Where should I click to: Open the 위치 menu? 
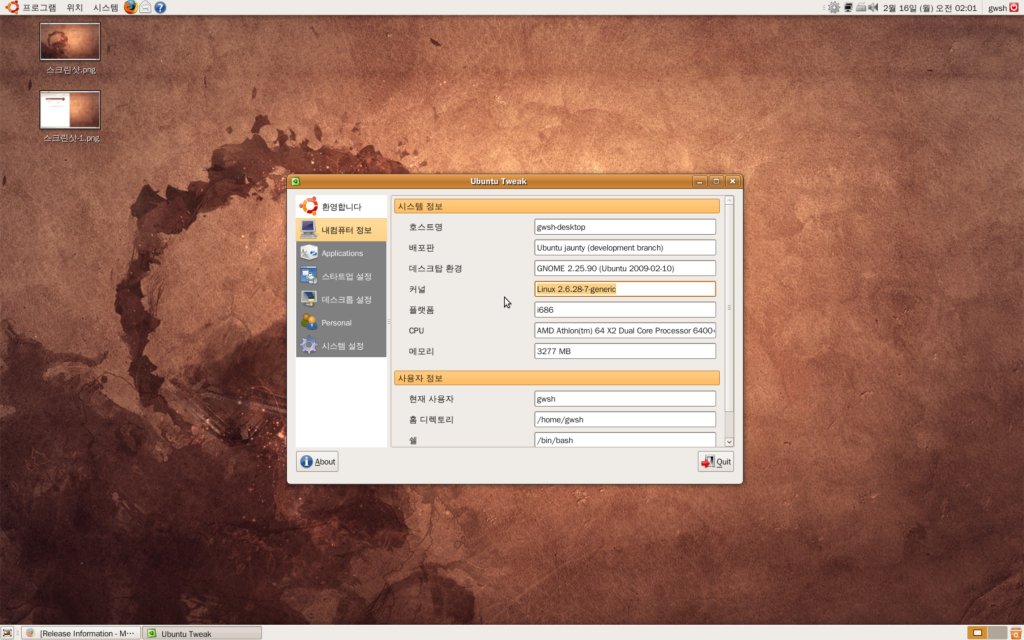(74, 7)
